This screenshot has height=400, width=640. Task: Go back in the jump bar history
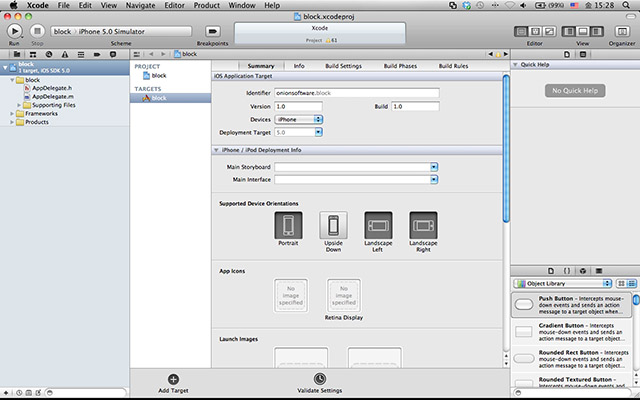[x=151, y=54]
